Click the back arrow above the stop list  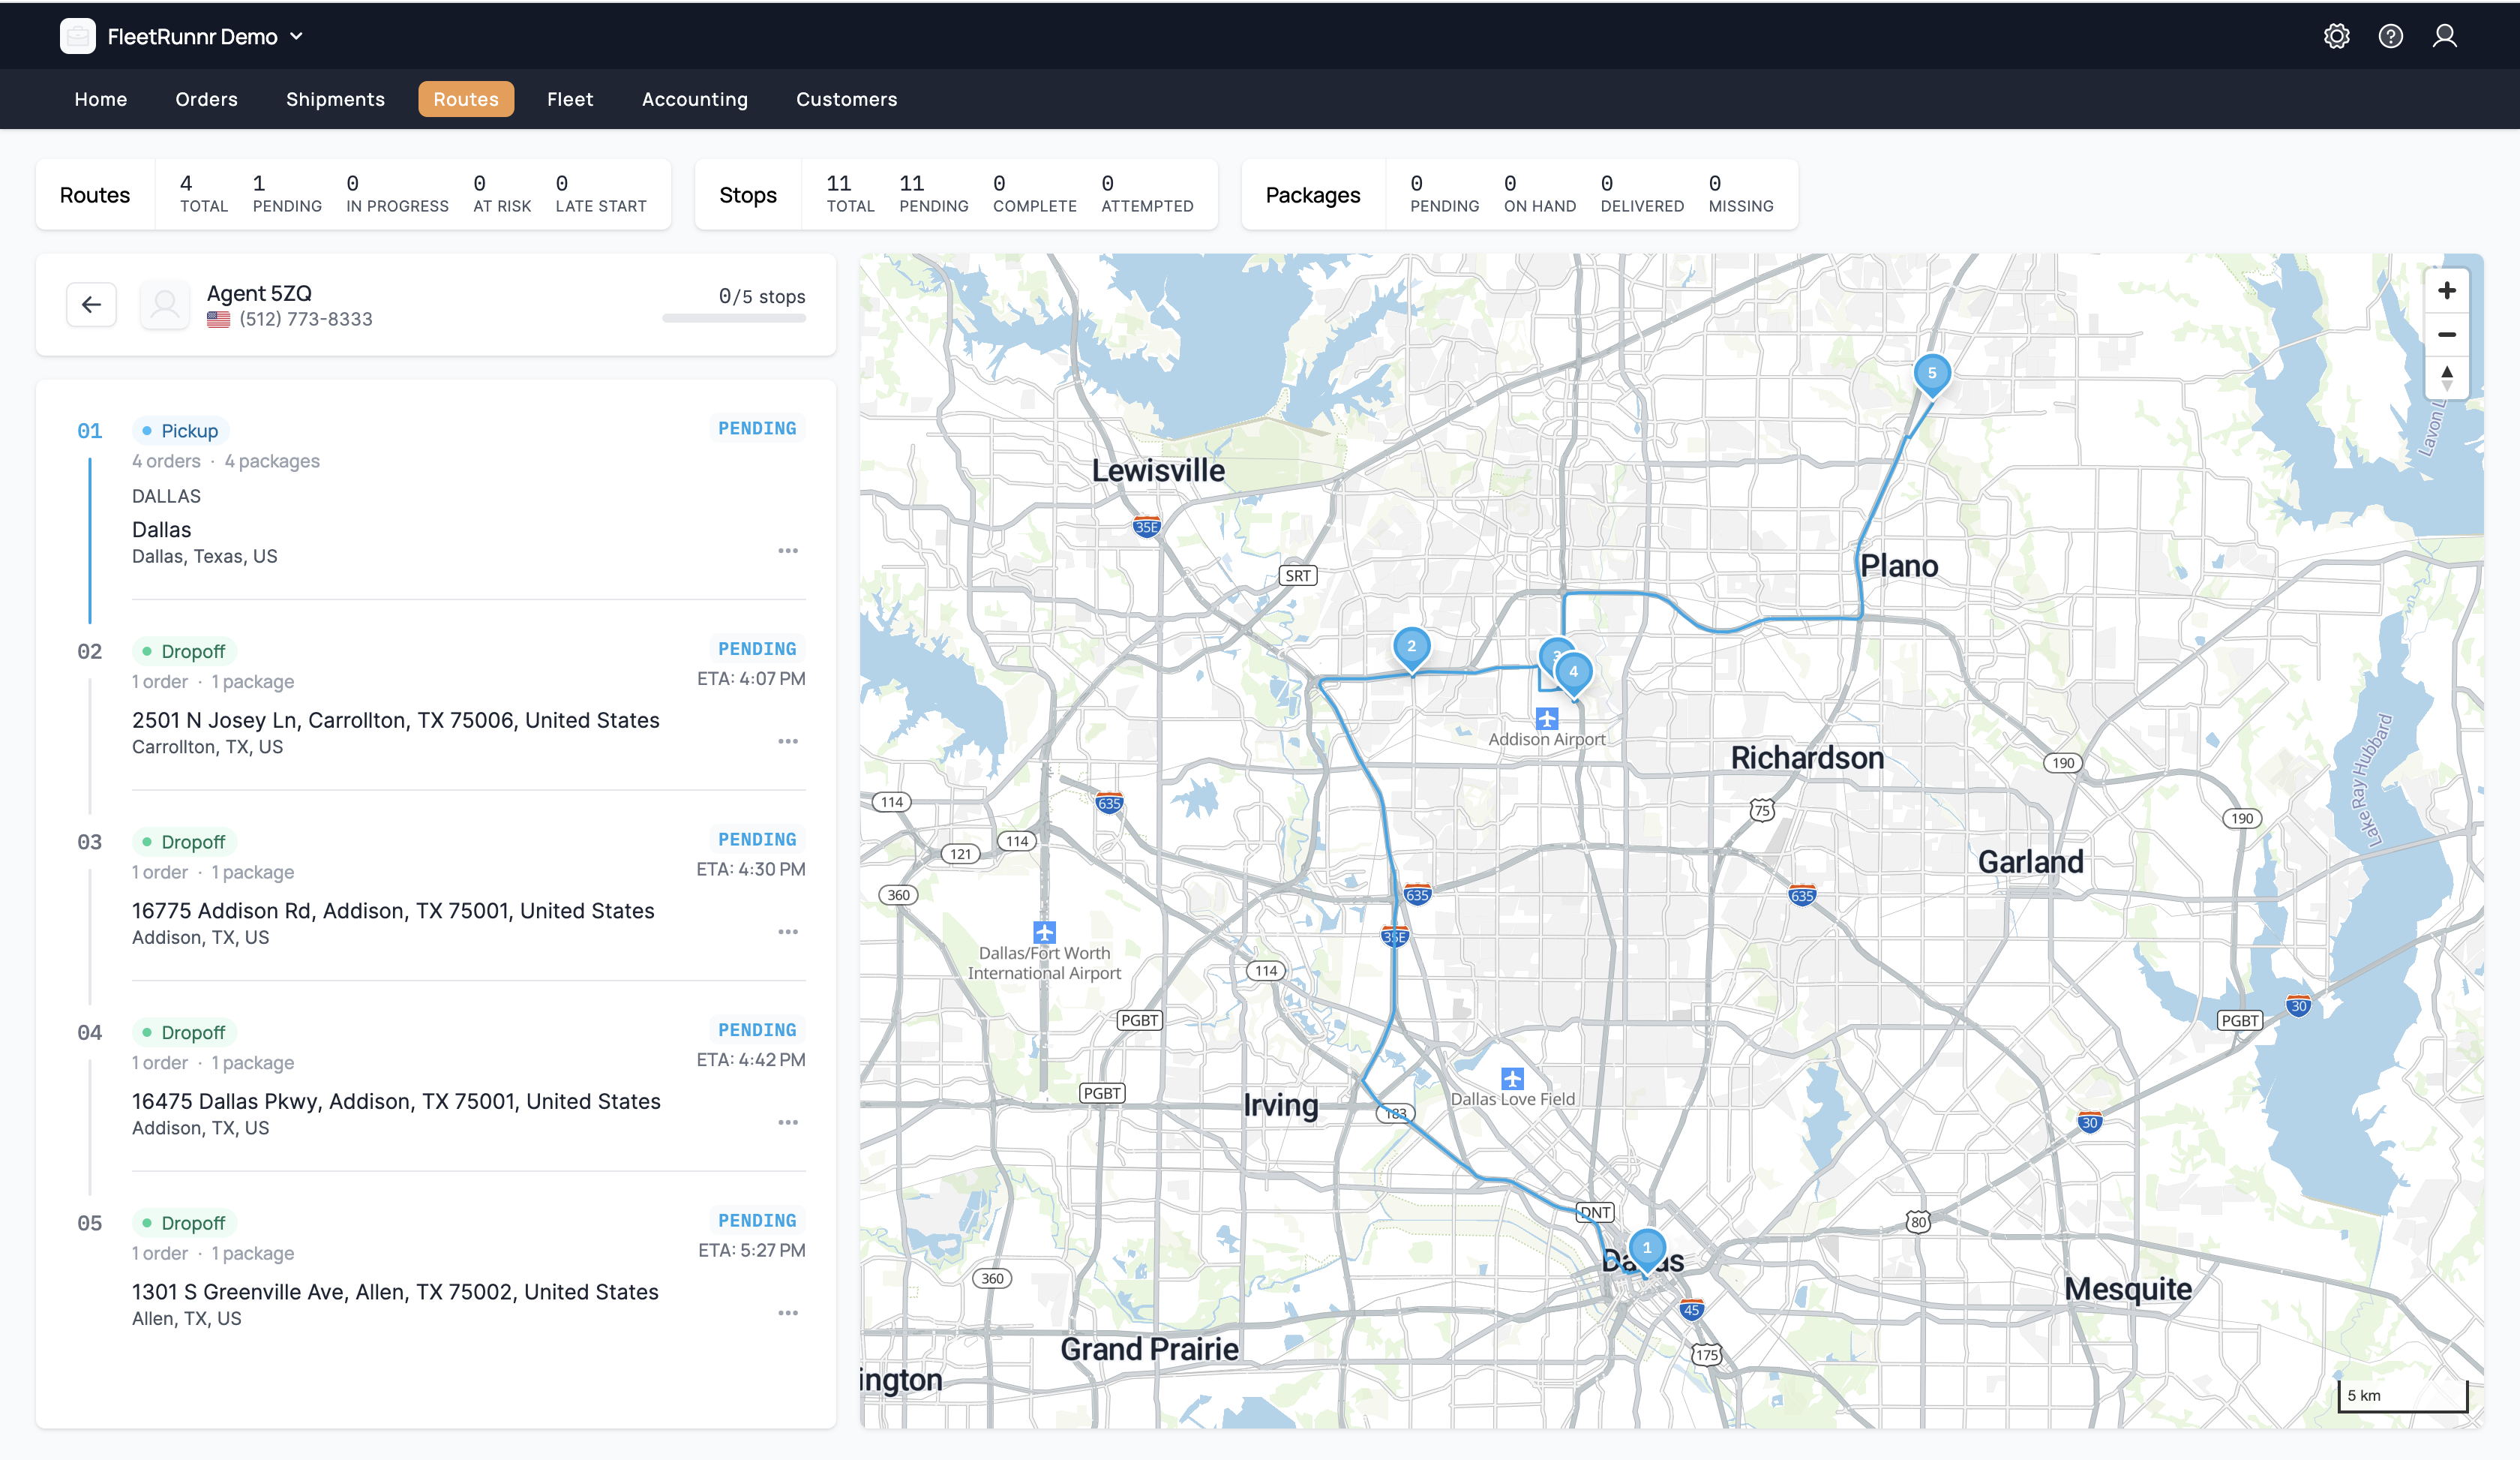point(91,304)
